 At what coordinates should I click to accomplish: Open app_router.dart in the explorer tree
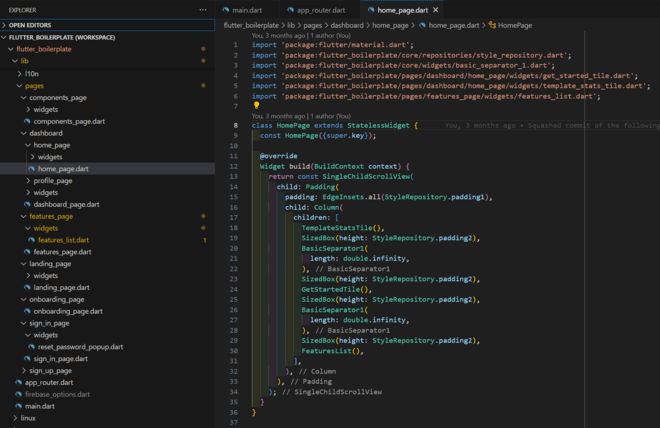107,383
